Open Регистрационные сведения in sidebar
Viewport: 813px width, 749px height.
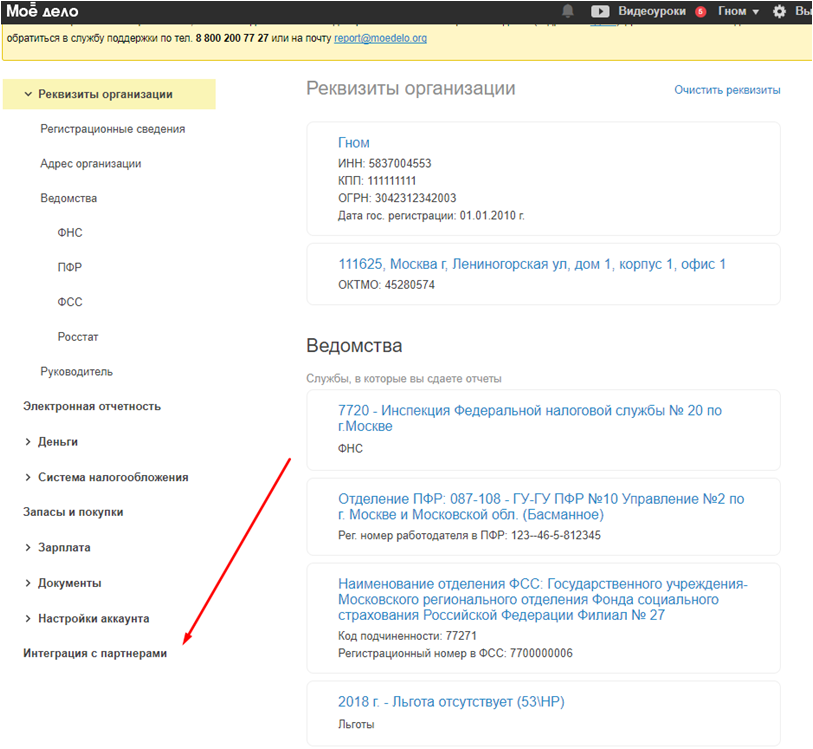pos(113,129)
